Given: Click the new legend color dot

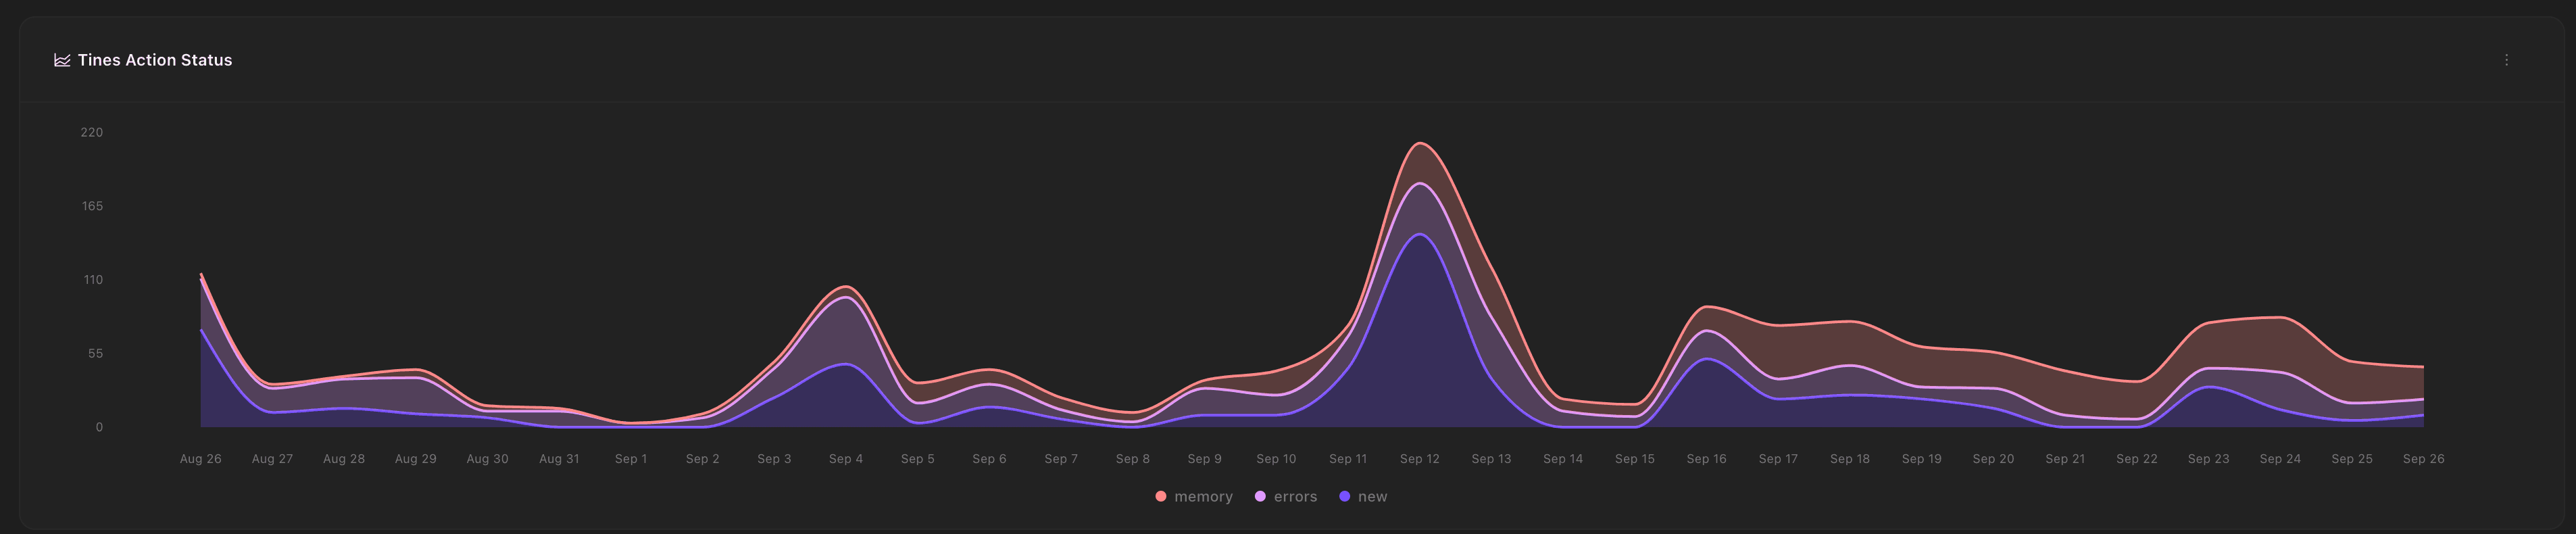Looking at the screenshot, I should point(1344,497).
